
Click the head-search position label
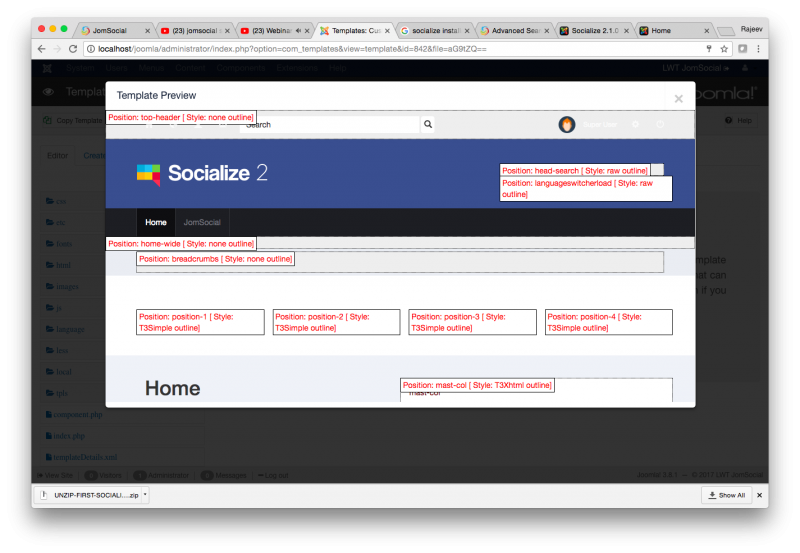click(575, 171)
